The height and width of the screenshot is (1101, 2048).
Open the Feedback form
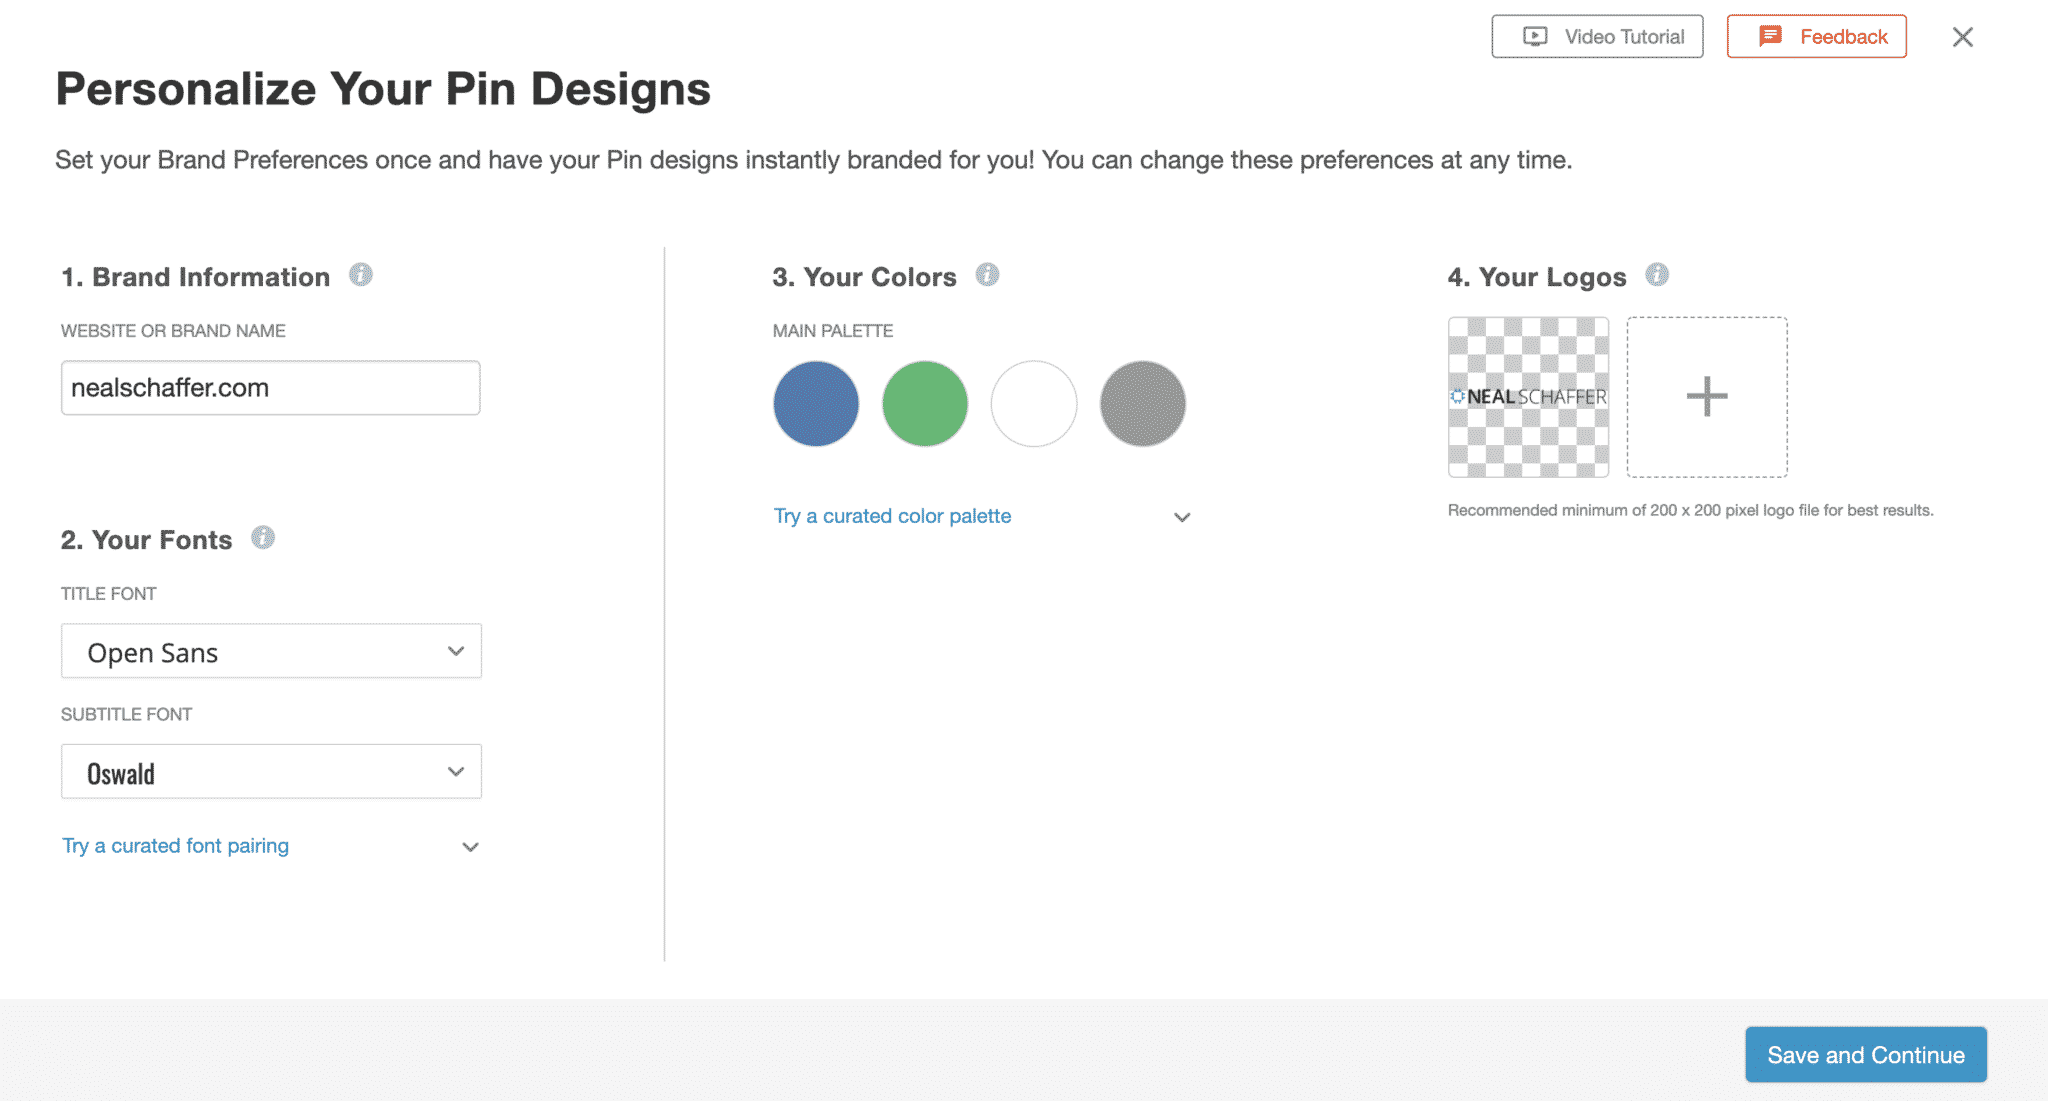pos(1816,37)
